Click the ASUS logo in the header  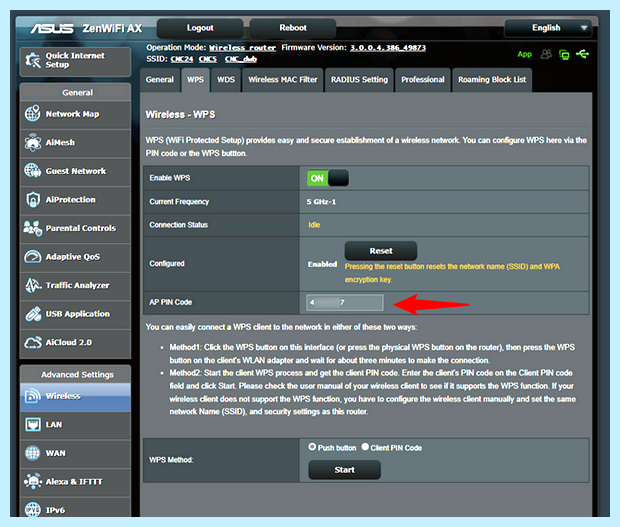[x=52, y=28]
